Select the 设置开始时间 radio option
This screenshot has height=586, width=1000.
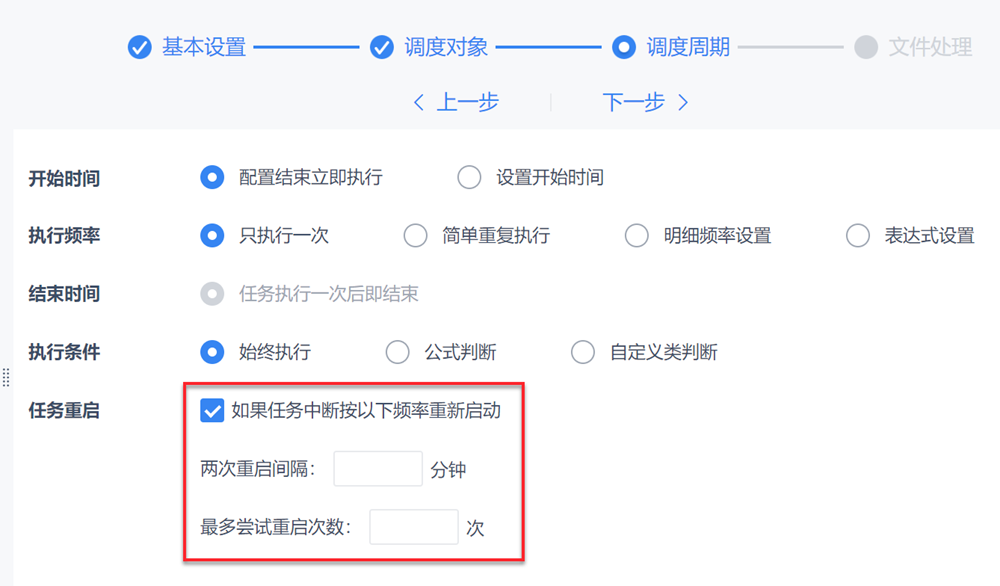(469, 178)
